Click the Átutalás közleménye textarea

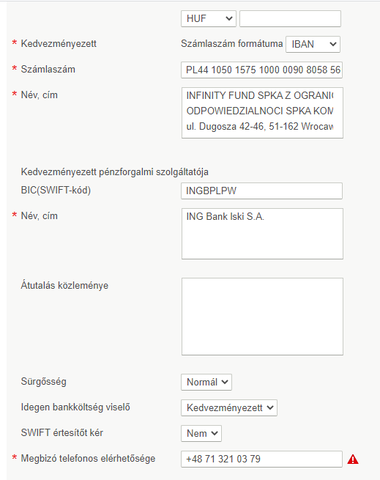click(x=262, y=317)
